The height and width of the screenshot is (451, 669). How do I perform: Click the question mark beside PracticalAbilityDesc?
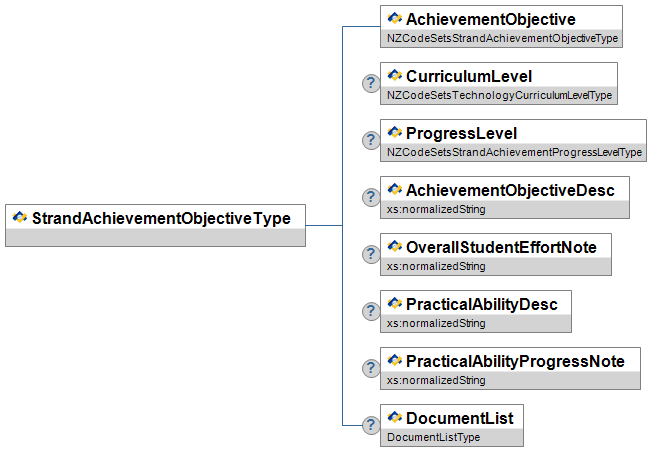370,312
